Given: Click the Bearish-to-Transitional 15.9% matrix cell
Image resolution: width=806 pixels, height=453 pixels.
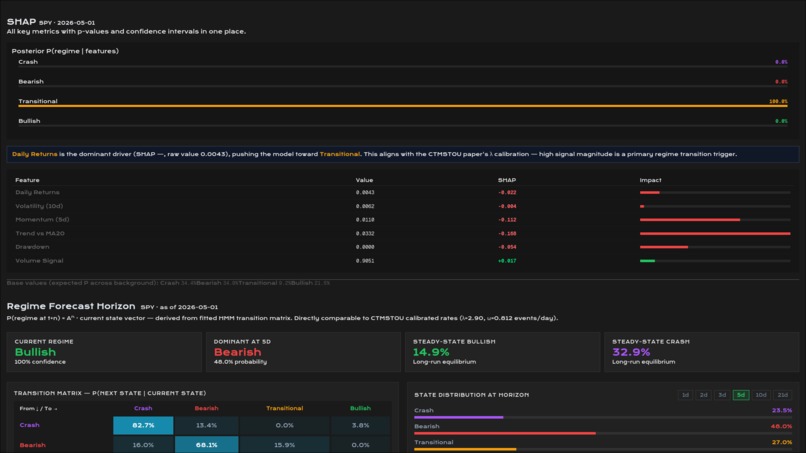Looking at the screenshot, I should [x=284, y=445].
